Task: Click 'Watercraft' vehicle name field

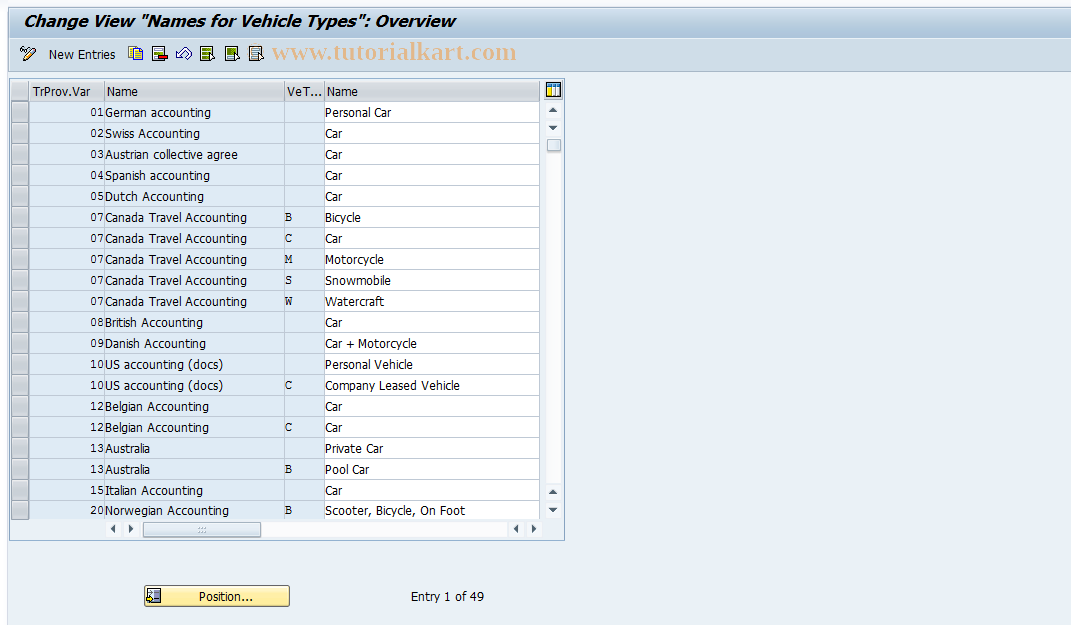Action: 432,302
